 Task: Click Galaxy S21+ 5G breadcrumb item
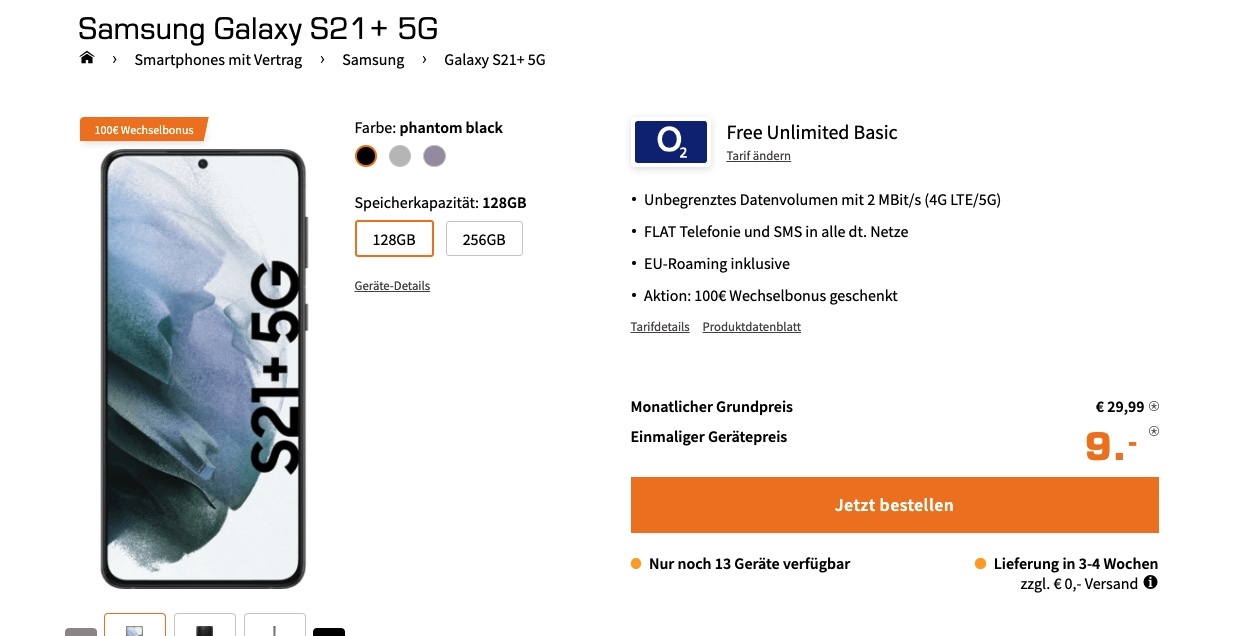(495, 60)
